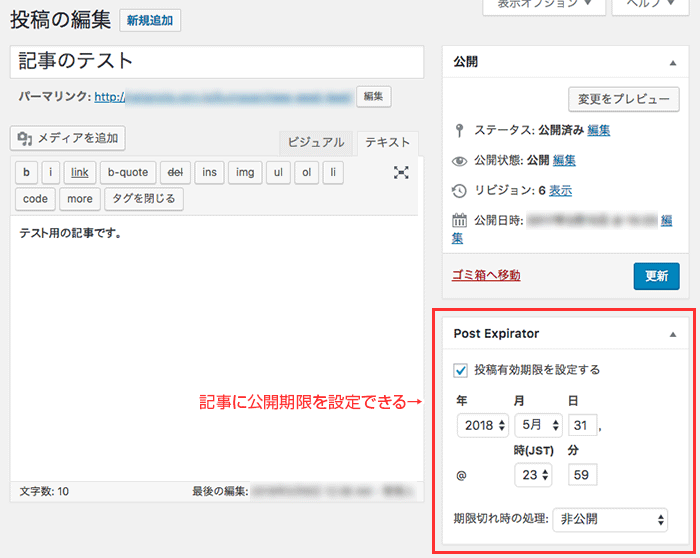Click the メディアを追加 button
700x558 pixels.
point(68,138)
